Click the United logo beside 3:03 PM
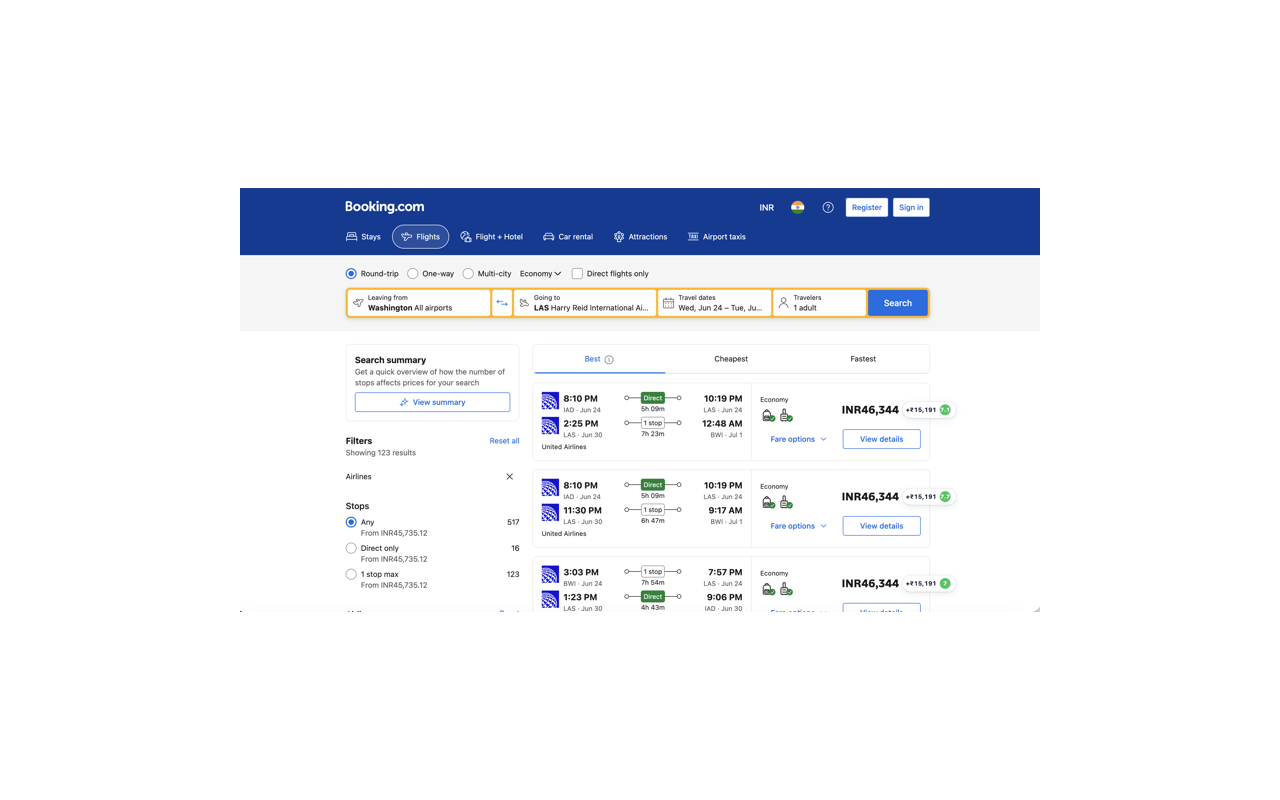Viewport: 1280px width, 800px height. pyautogui.click(x=550, y=574)
